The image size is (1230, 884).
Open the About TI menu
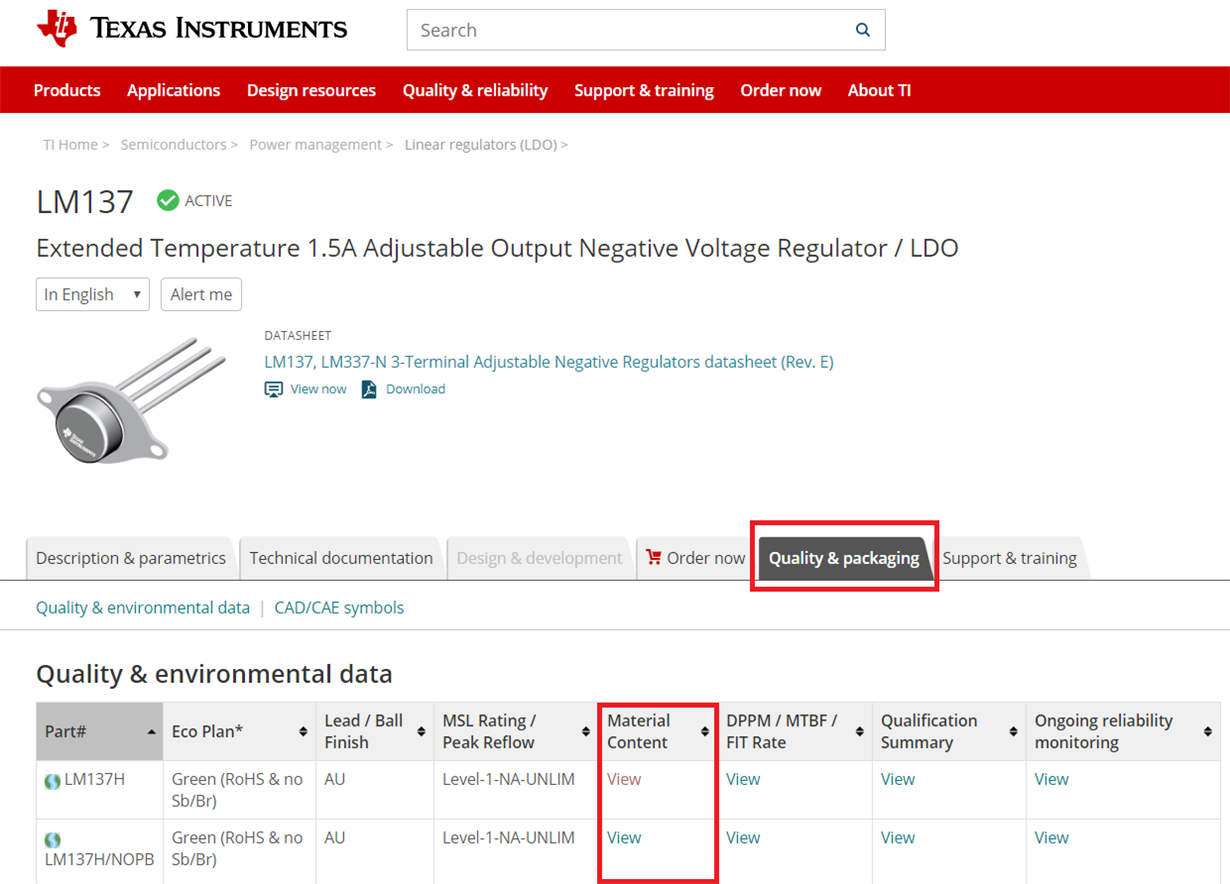pos(879,90)
